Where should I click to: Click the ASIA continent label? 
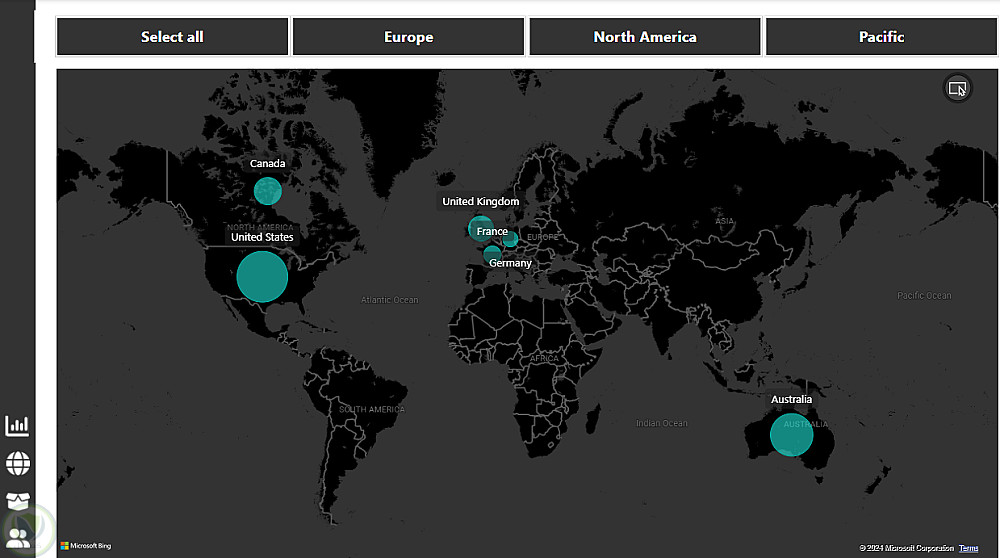click(724, 221)
